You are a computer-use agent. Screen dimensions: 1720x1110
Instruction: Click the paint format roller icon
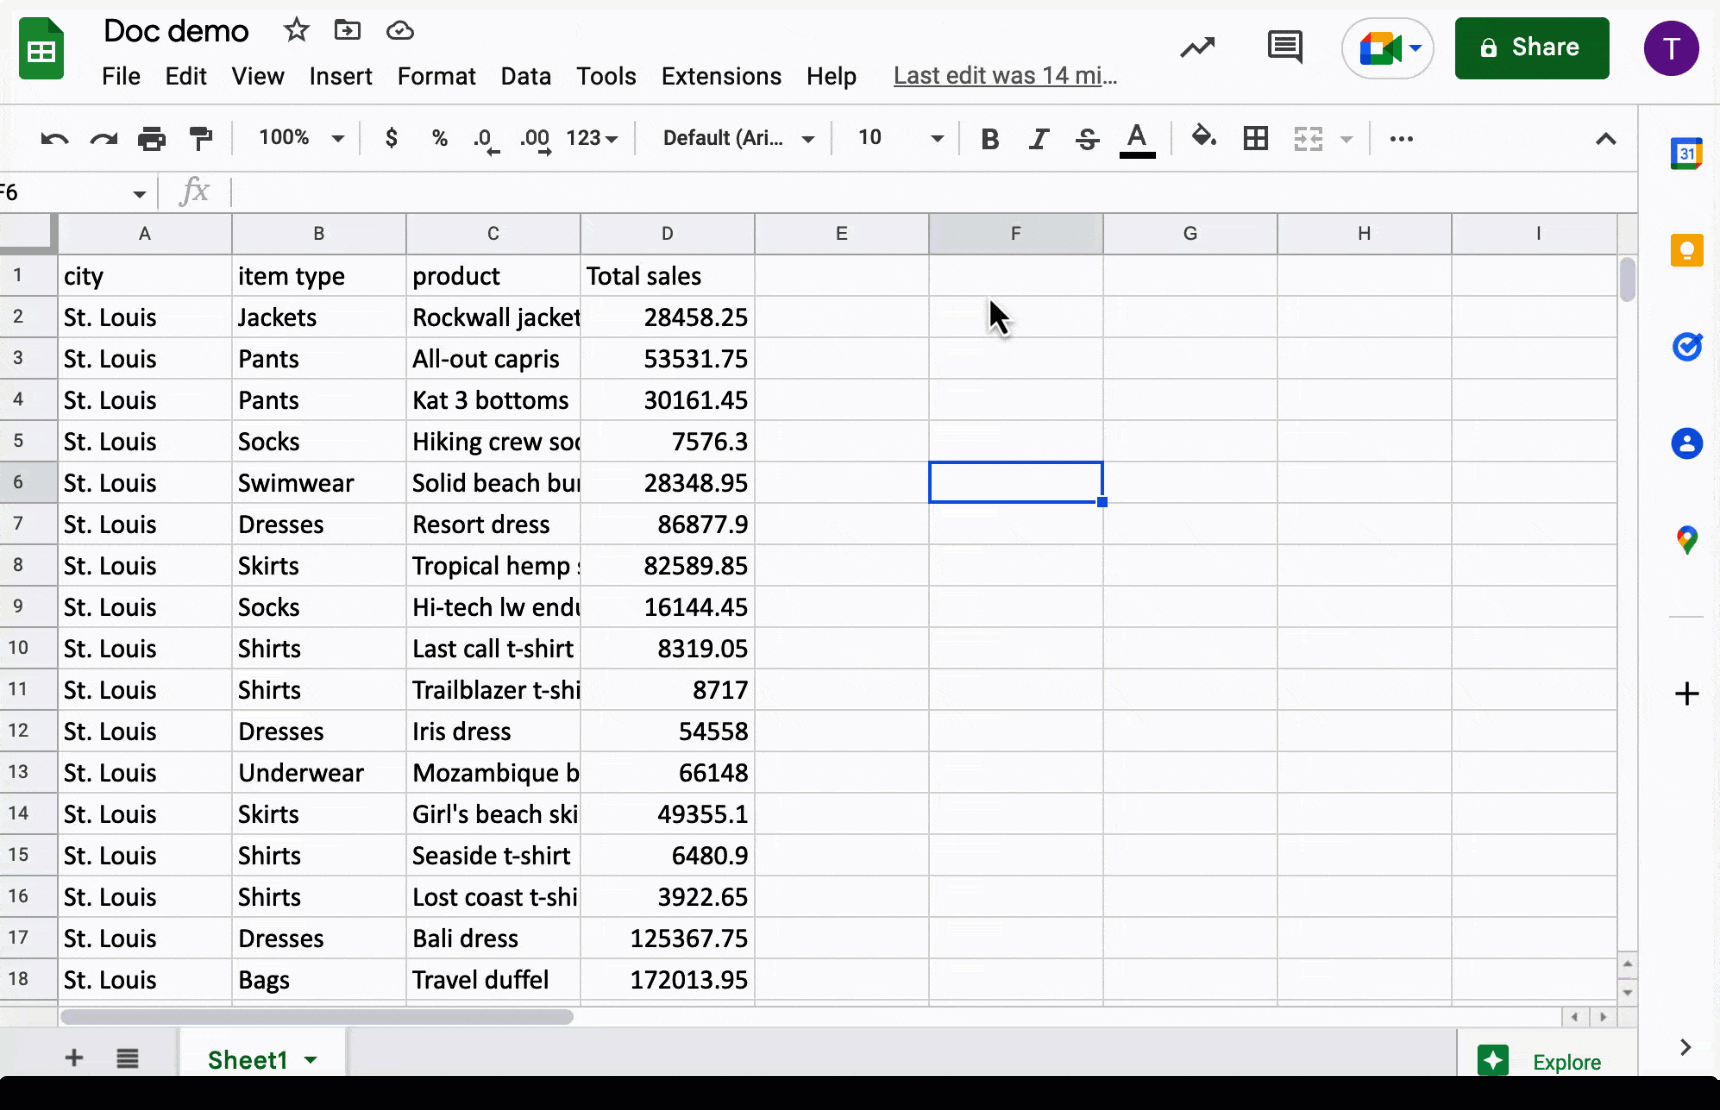(x=201, y=138)
